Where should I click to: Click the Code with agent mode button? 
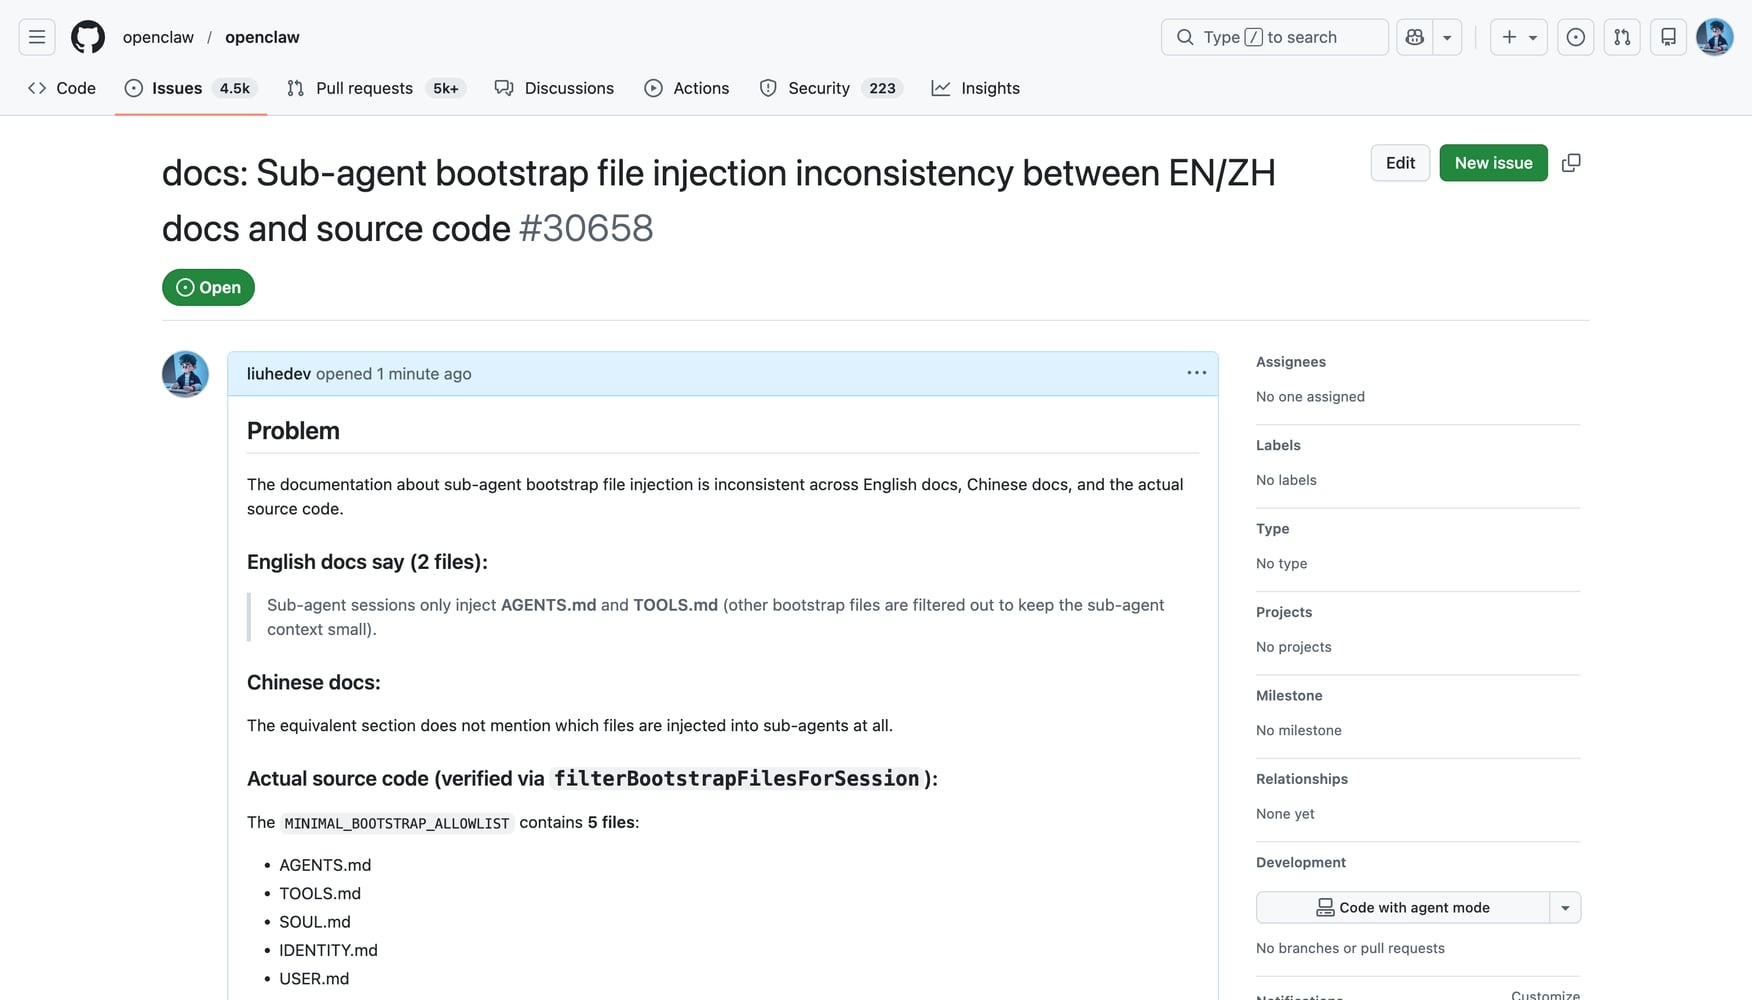(x=1402, y=908)
